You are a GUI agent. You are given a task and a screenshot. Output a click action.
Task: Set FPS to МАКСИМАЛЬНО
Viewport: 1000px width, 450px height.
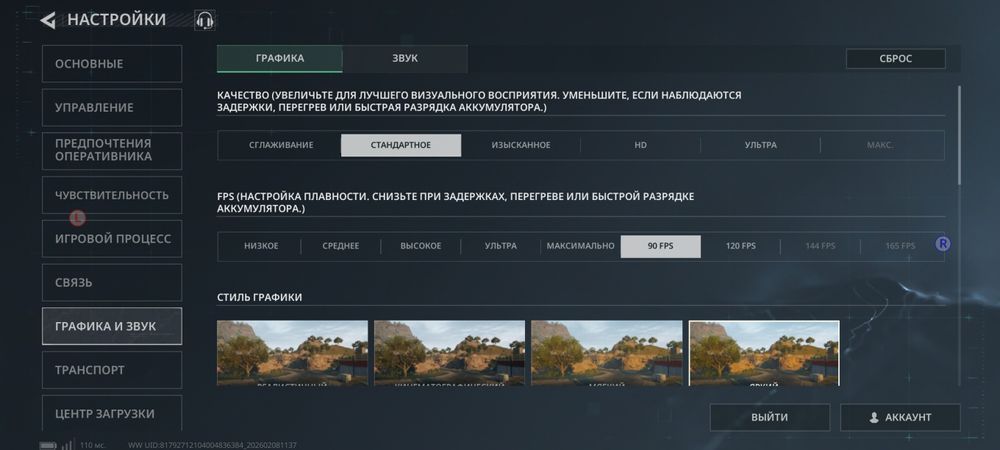[580, 246]
